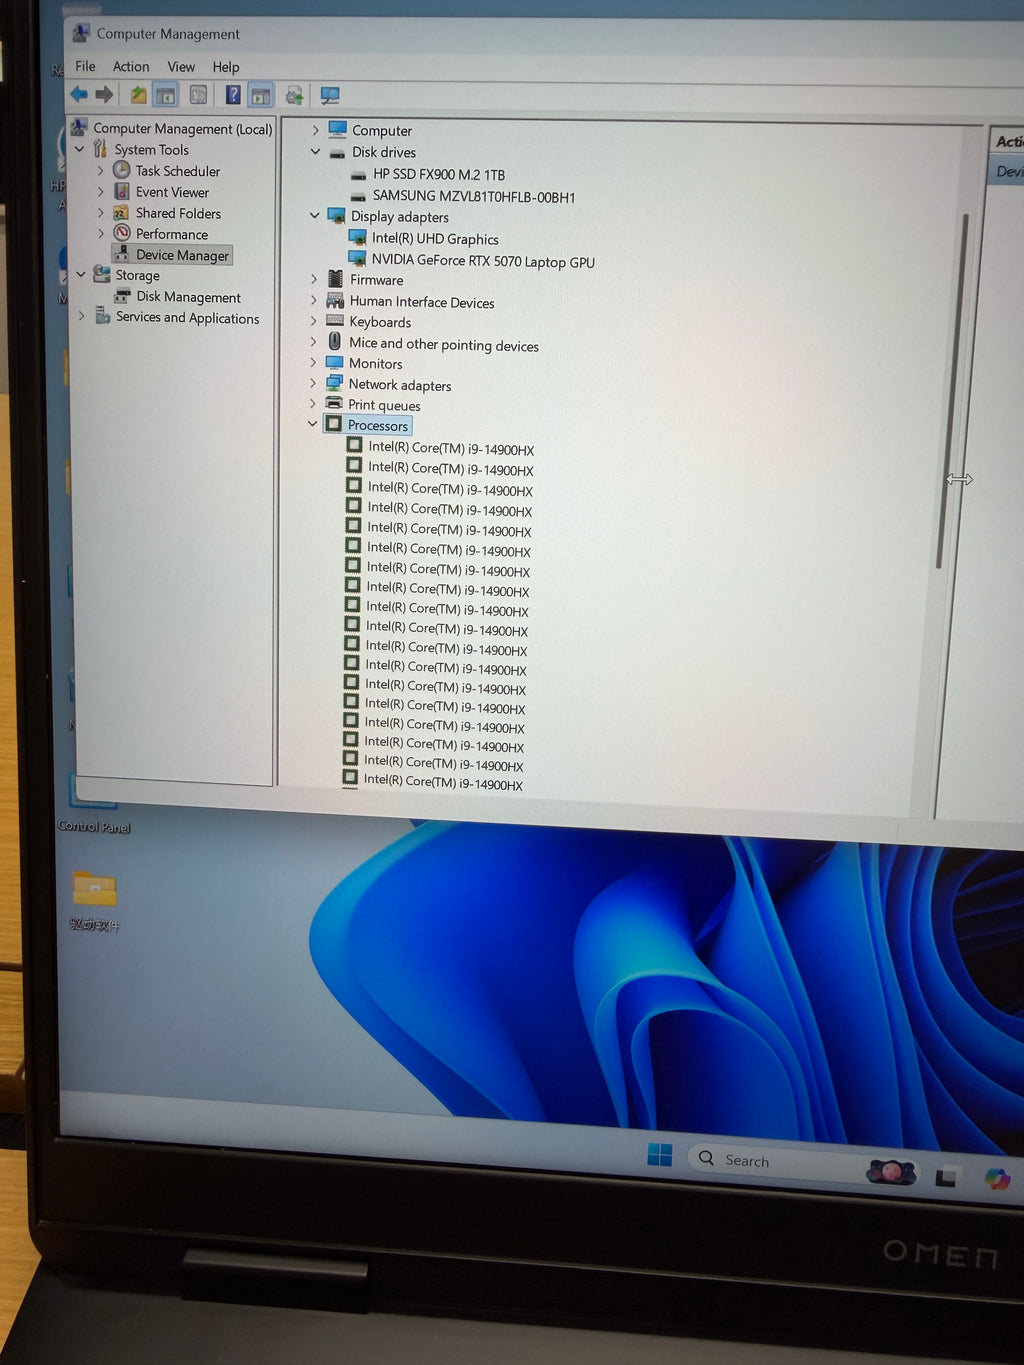Click Services and Applications label
Viewport: 1024px width, 1365px height.
[x=187, y=318]
